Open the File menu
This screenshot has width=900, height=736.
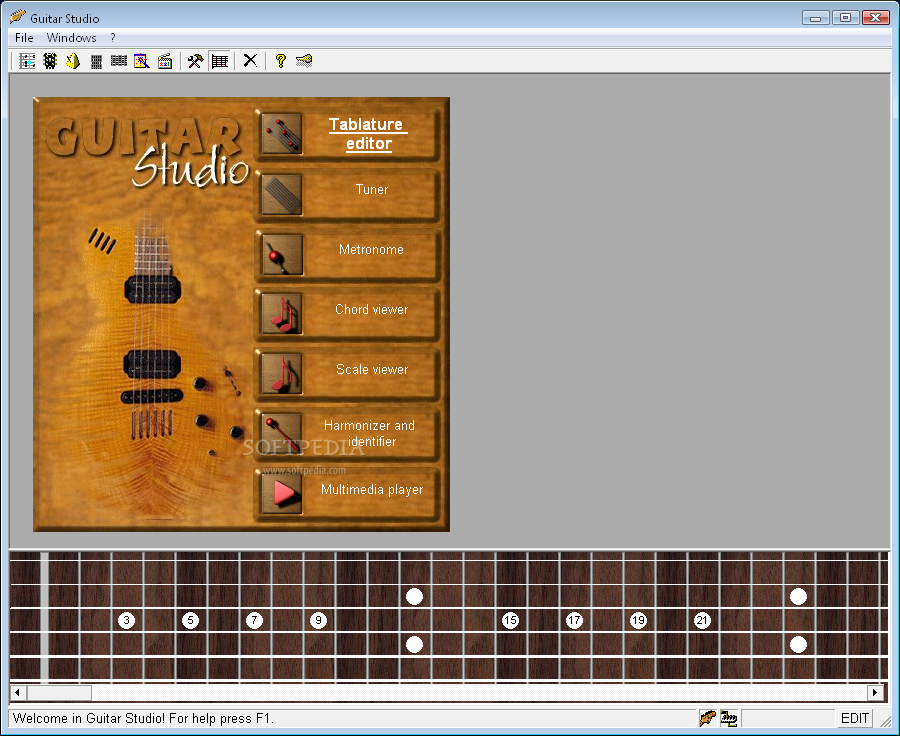[x=24, y=38]
